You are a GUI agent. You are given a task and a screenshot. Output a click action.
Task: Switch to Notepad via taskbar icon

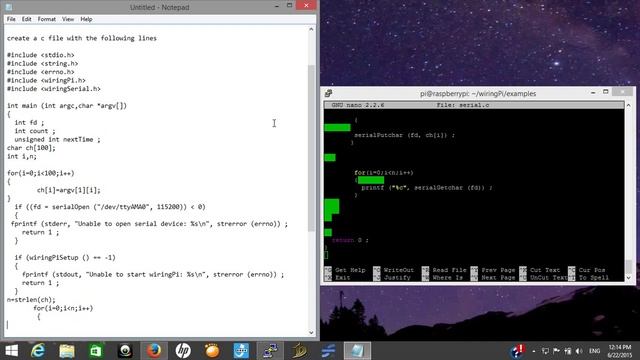coord(358,351)
